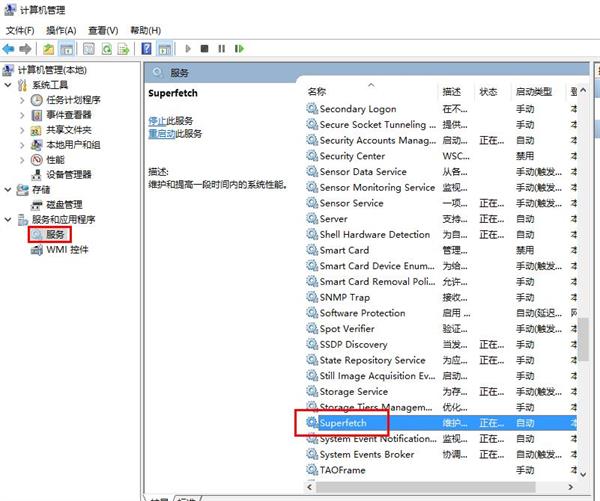This screenshot has height=501, width=600.
Task: Expand the 性能 node chevron
Action: tap(22, 160)
